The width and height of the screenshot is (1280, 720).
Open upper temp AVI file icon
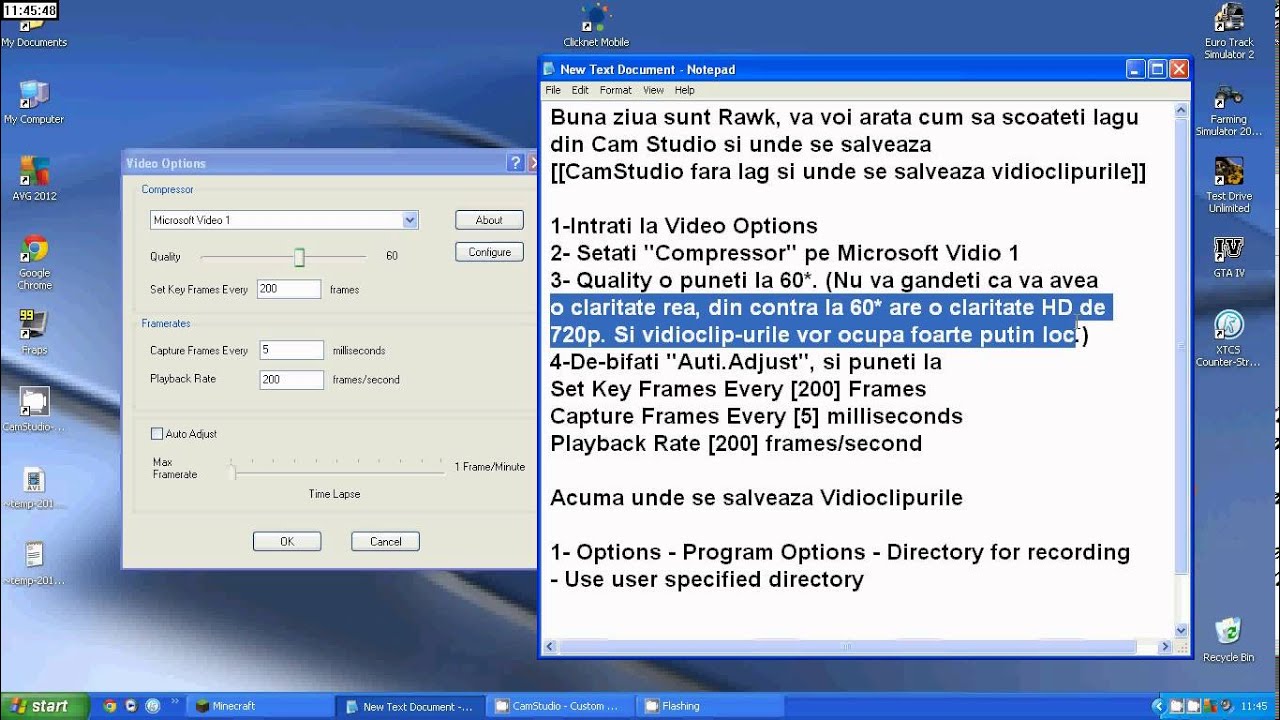[34, 488]
